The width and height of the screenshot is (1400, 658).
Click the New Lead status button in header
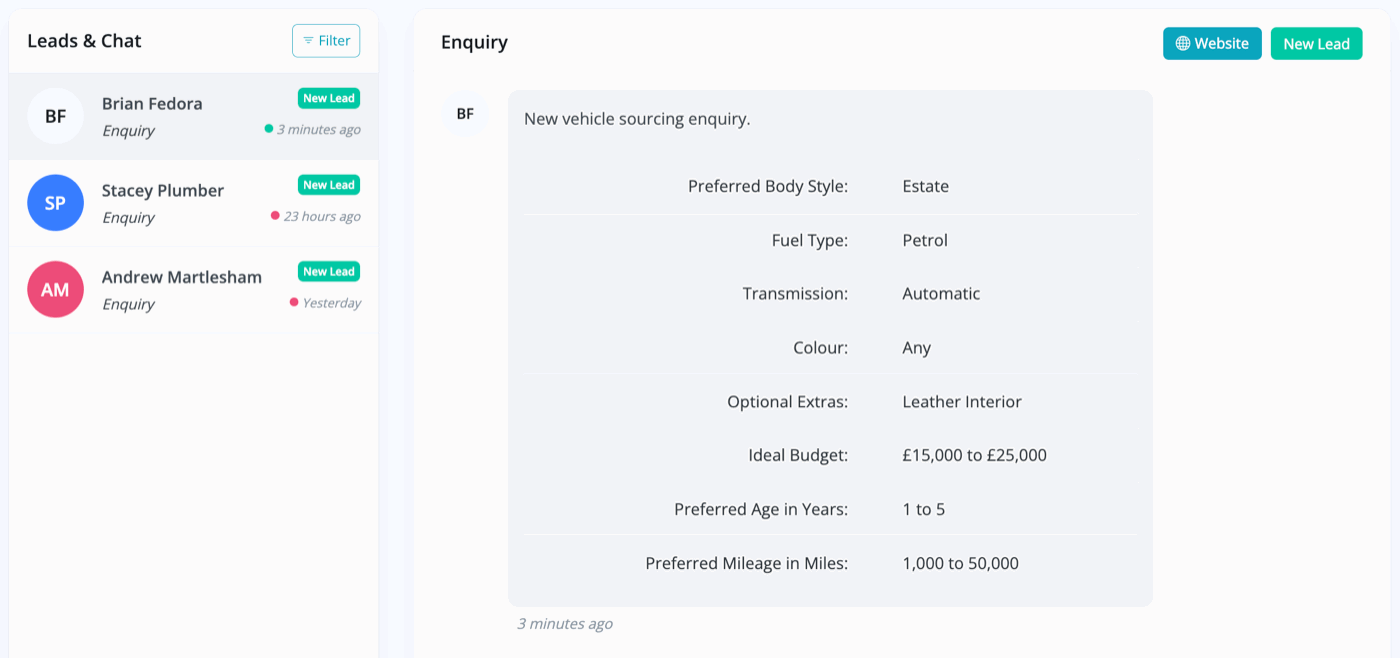(x=1316, y=44)
